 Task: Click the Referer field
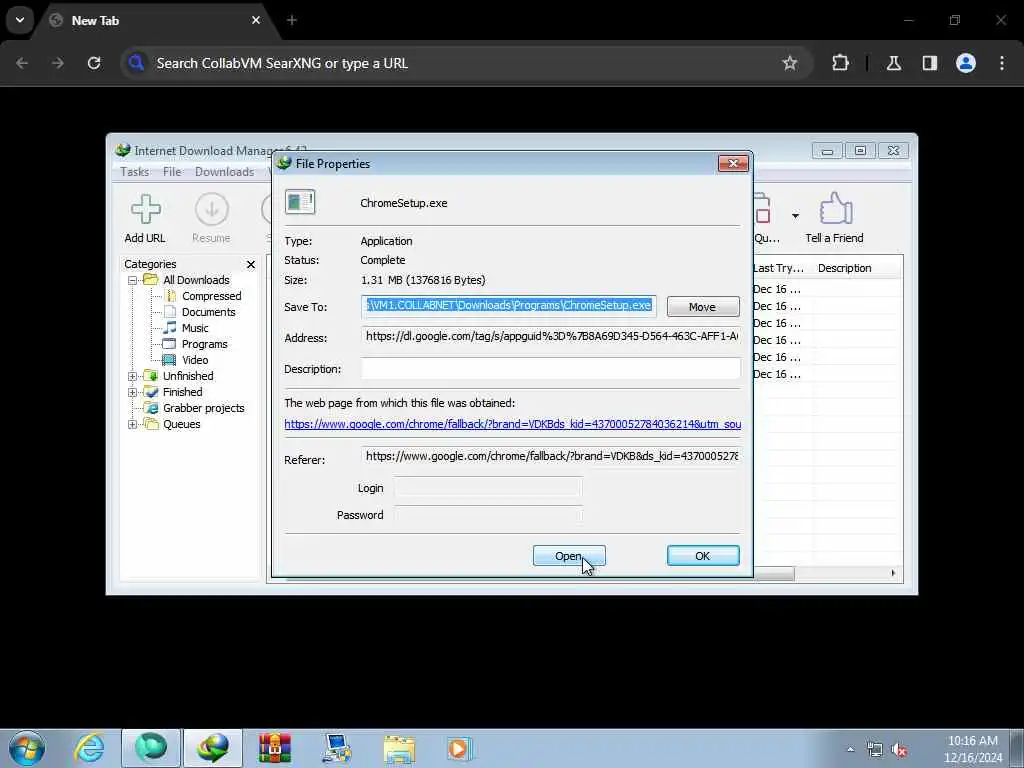(551, 456)
